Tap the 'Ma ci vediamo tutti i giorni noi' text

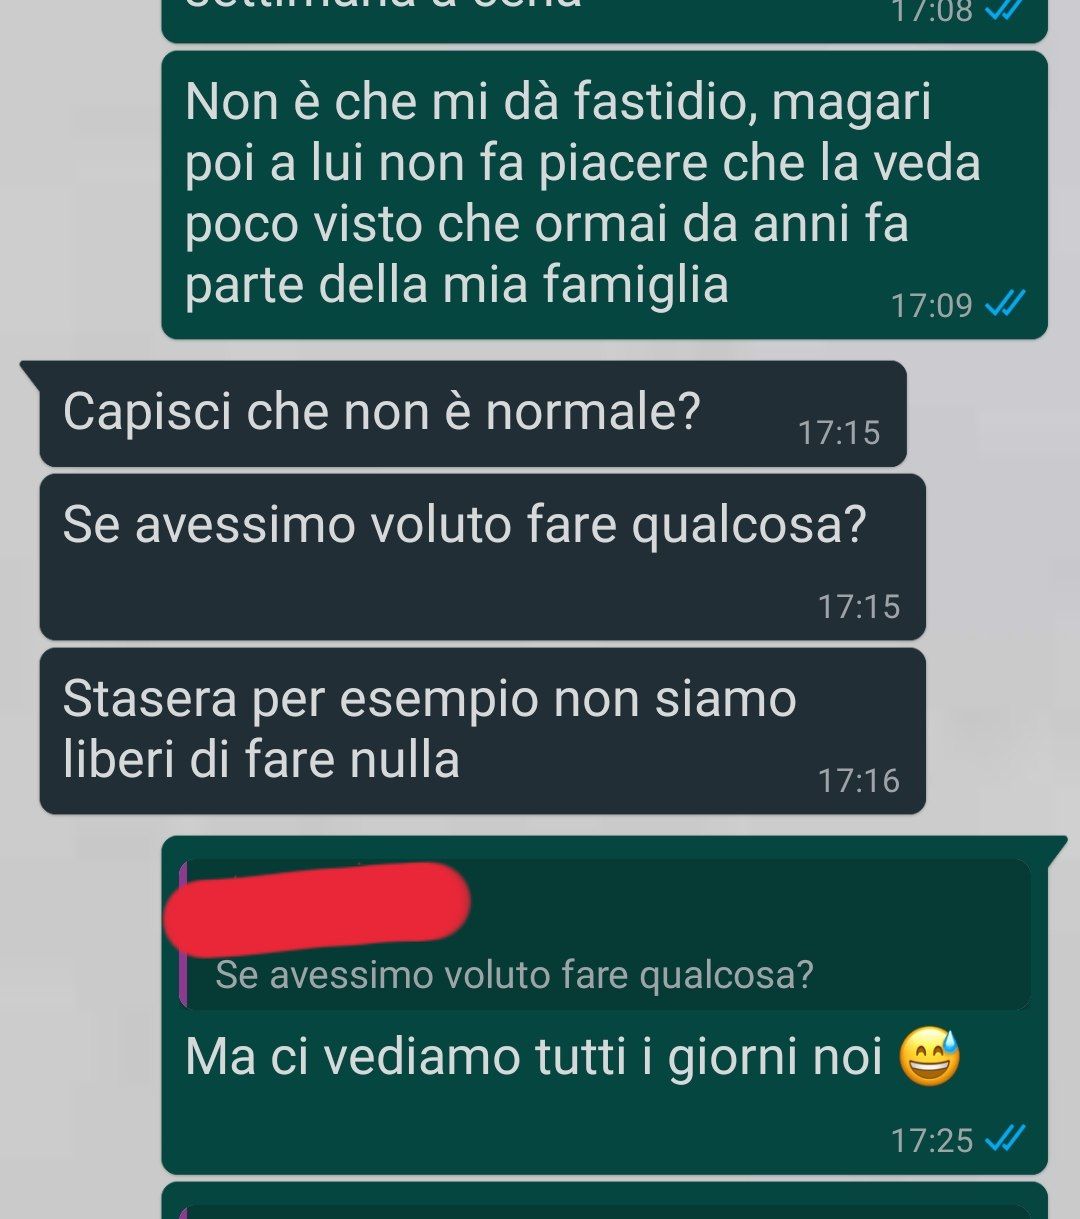point(534,1057)
